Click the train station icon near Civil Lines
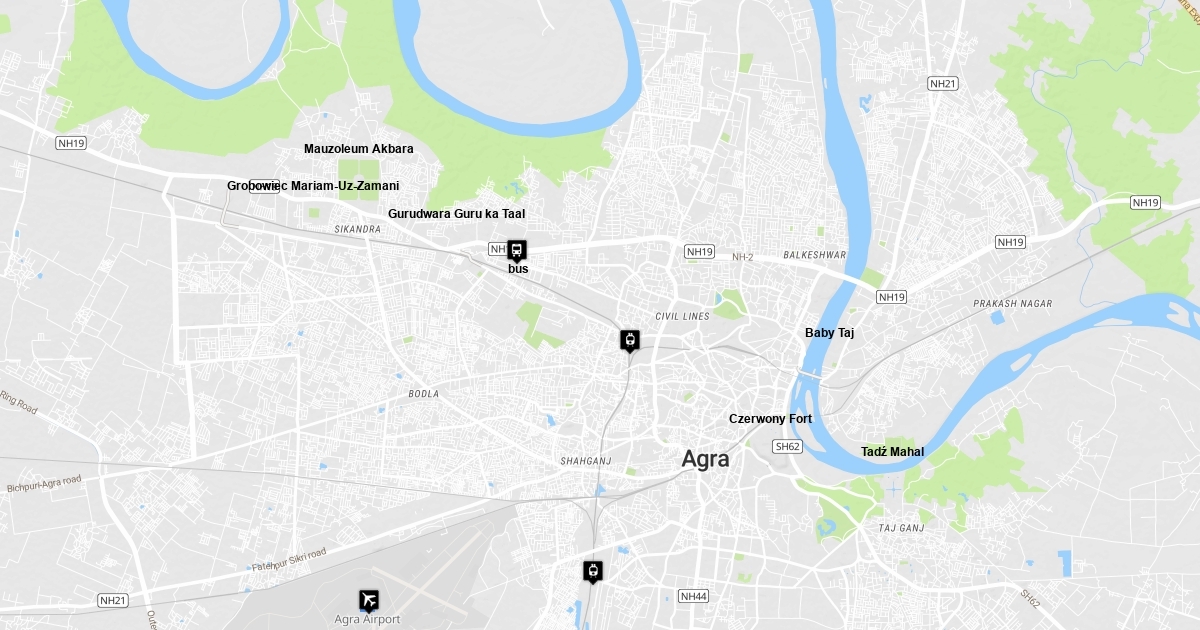 point(629,341)
